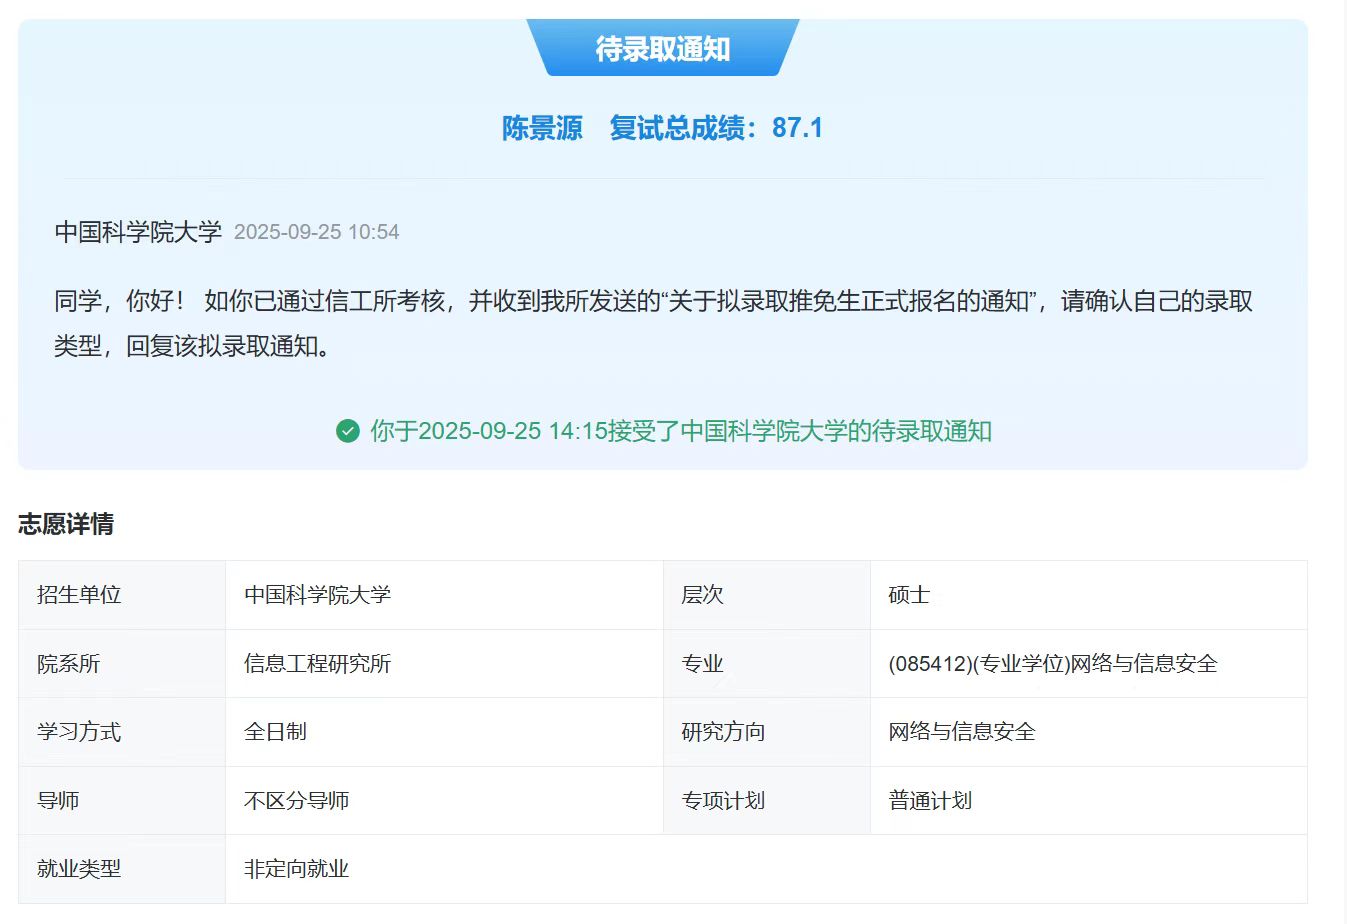
Task: Click the 招生单位 value 中国科学院大学
Action: point(317,595)
